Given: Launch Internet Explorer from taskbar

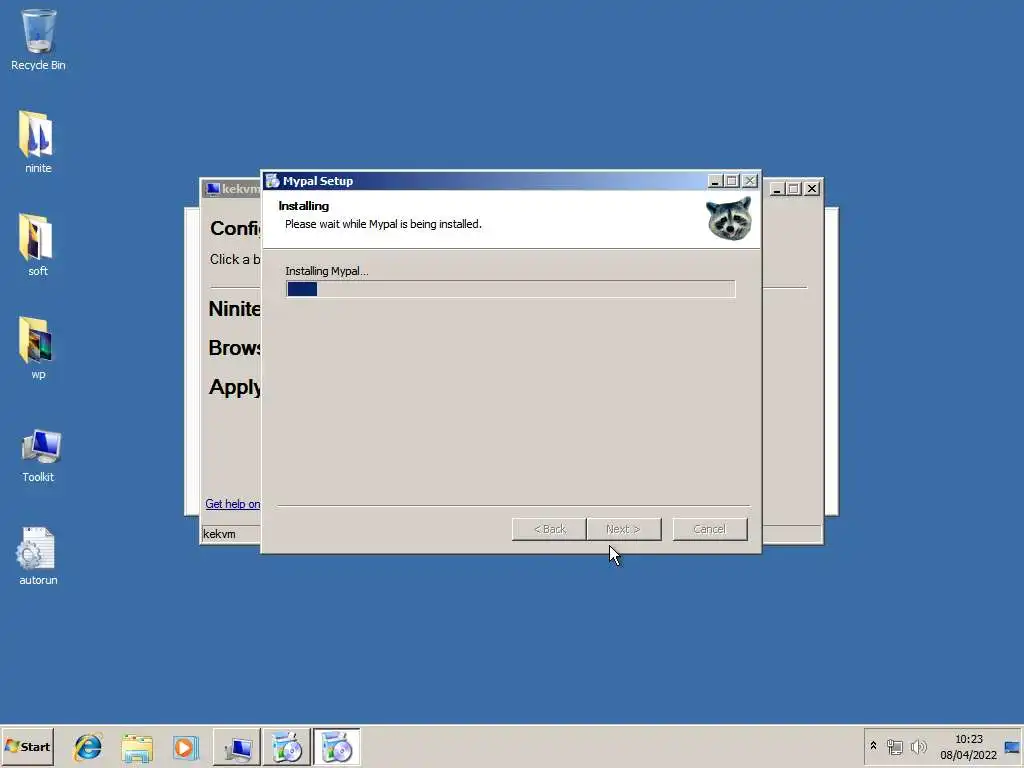Looking at the screenshot, I should click(x=88, y=747).
